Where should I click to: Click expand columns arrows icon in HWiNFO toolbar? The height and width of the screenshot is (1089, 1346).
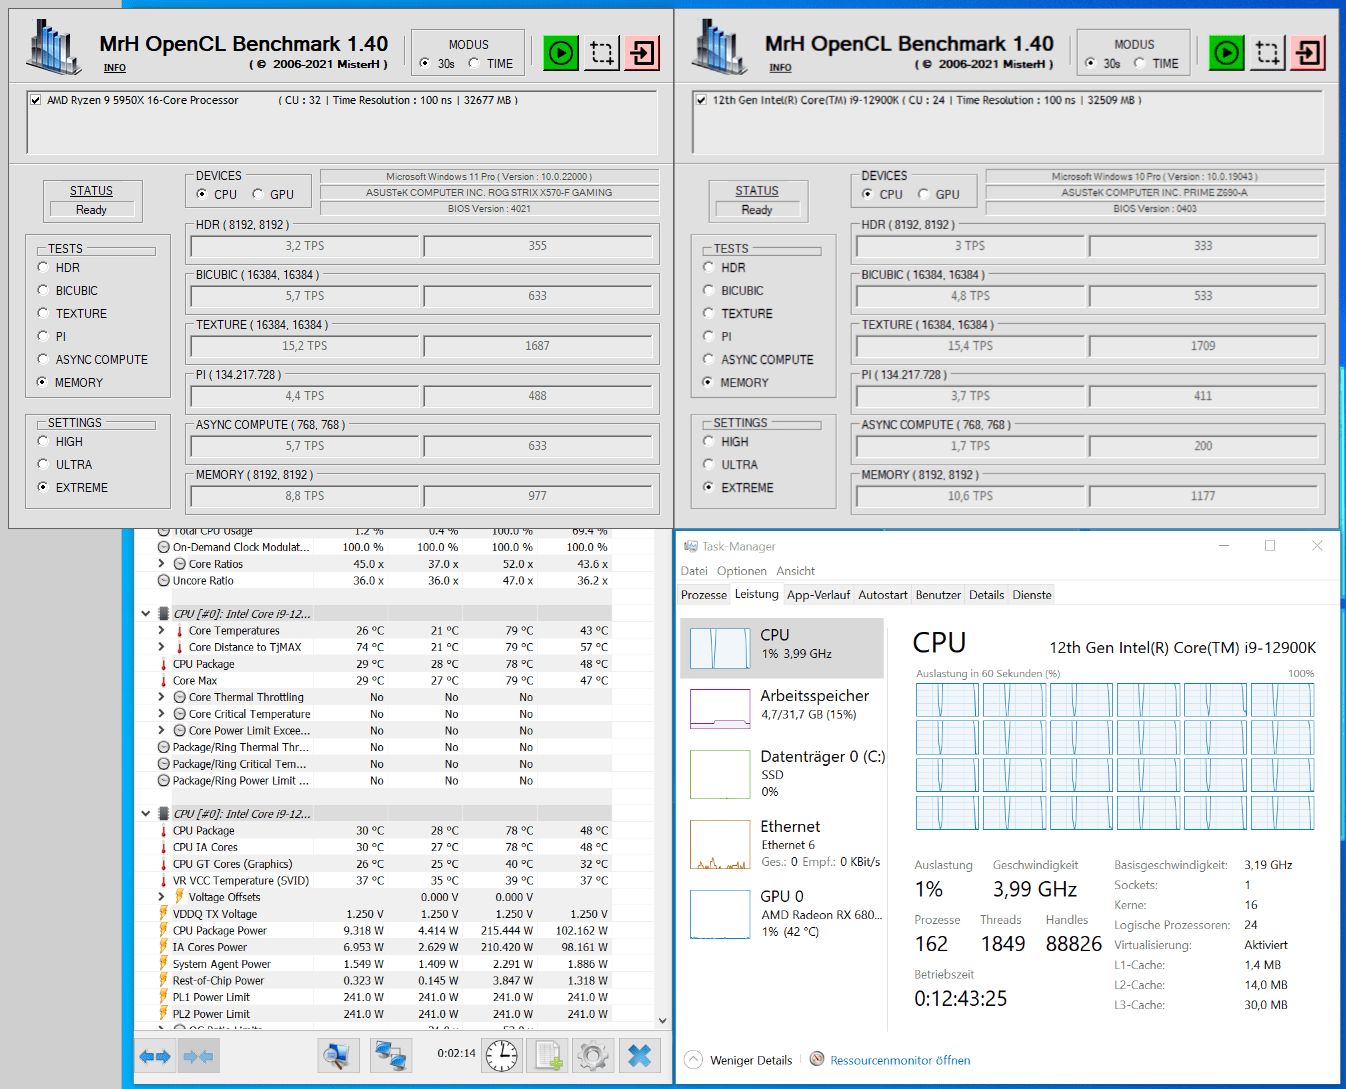point(155,1056)
